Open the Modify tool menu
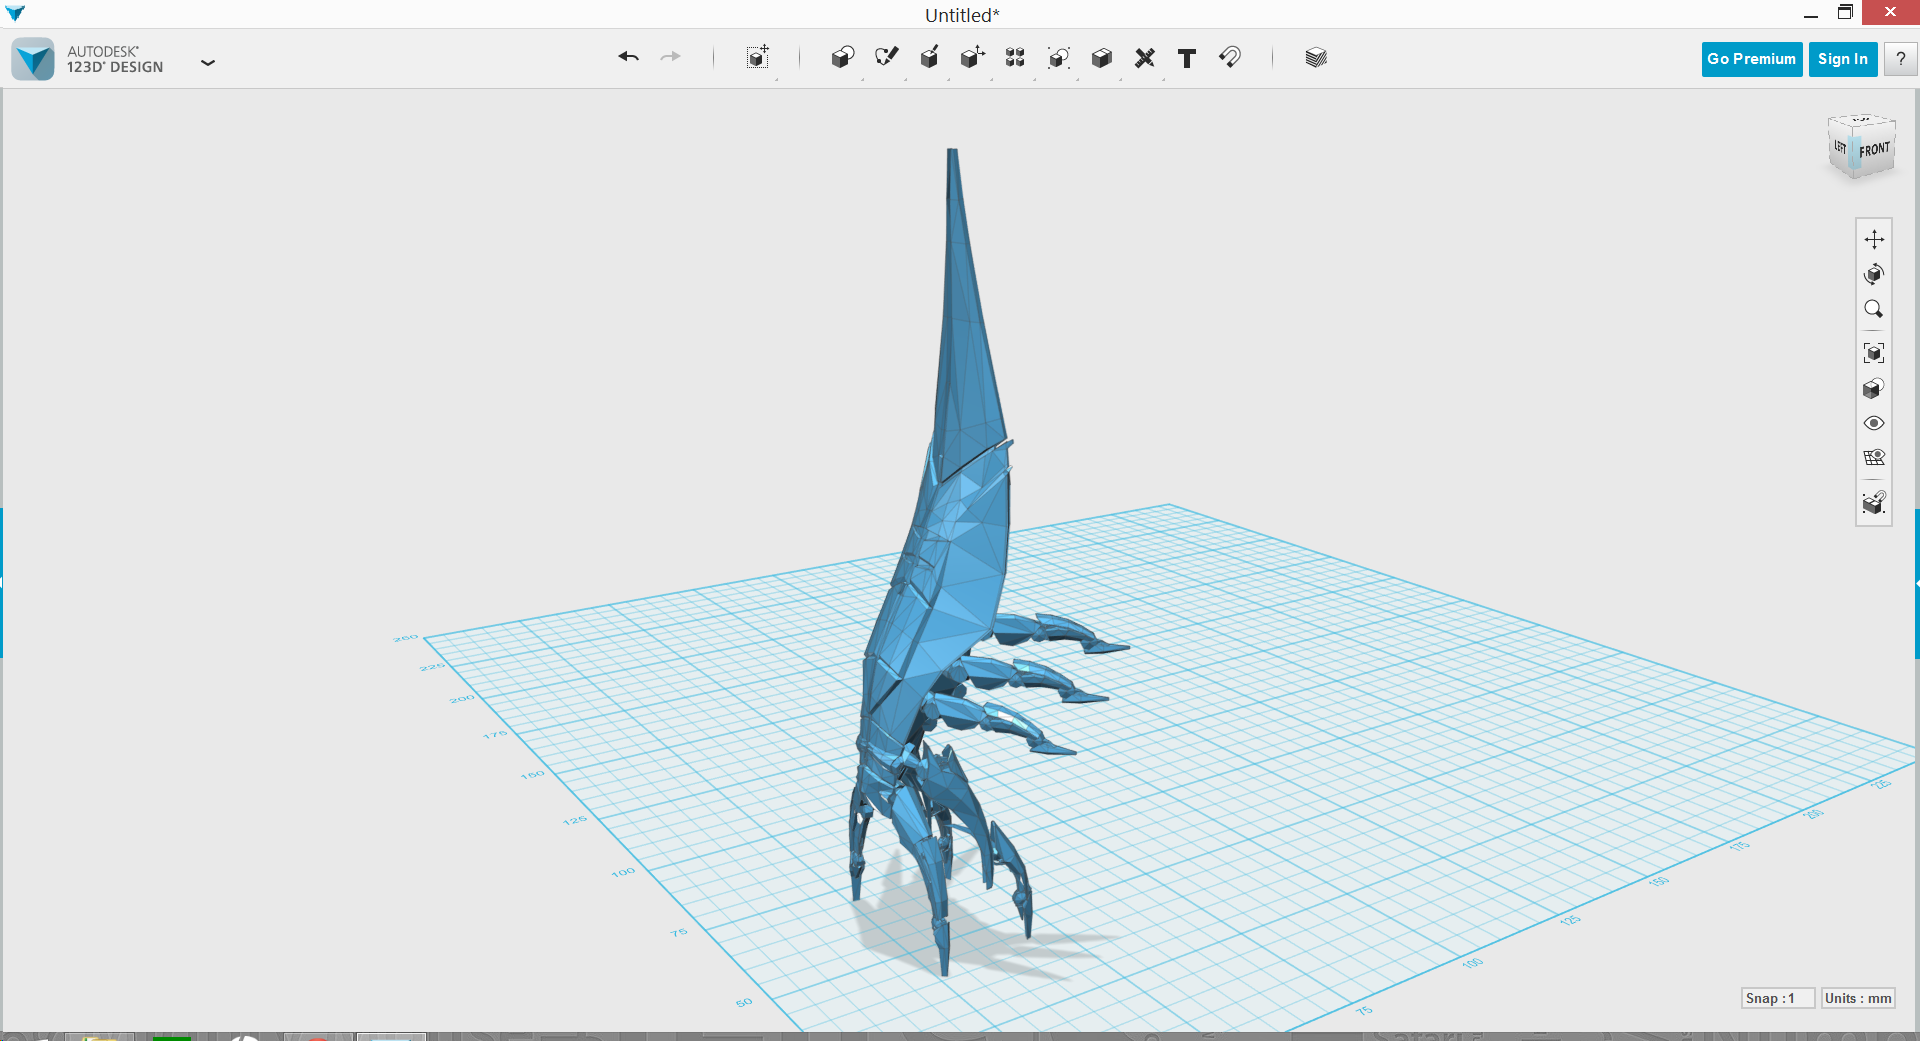This screenshot has width=1920, height=1041. pyautogui.click(x=972, y=57)
